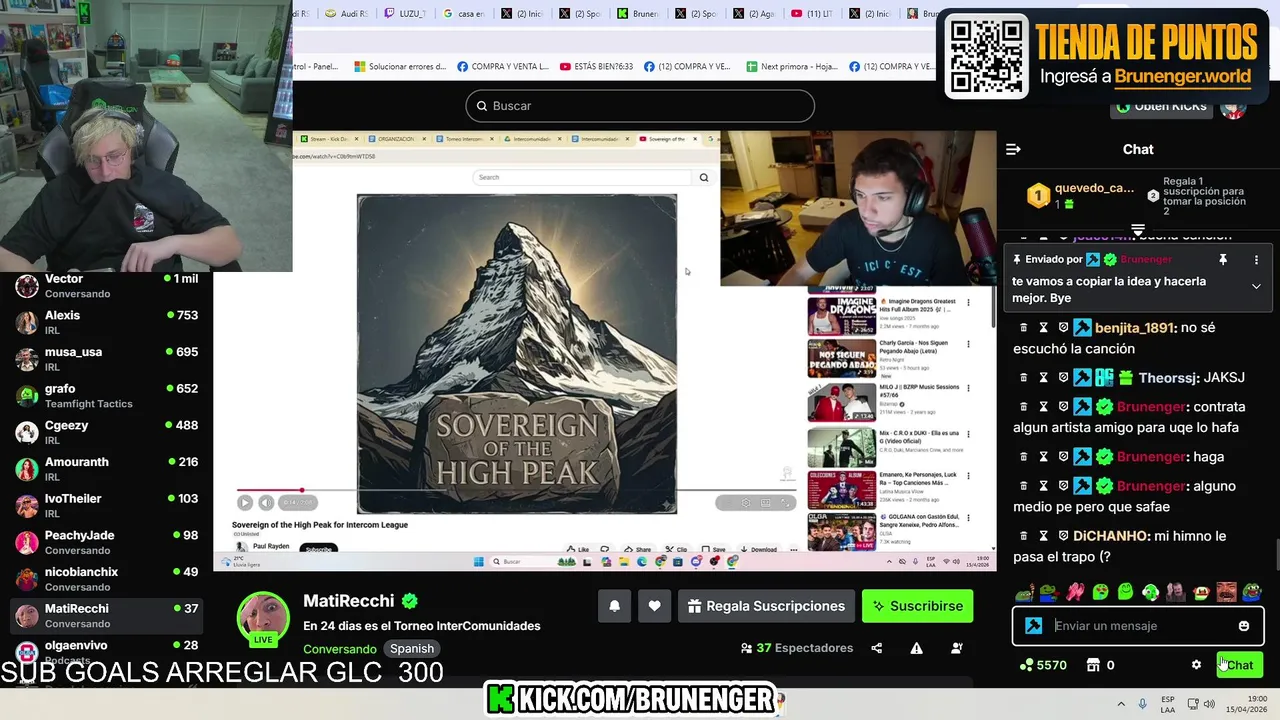Toggle notifications bell for MatiRecchi
Viewport: 1280px width, 720px height.
[614, 606]
